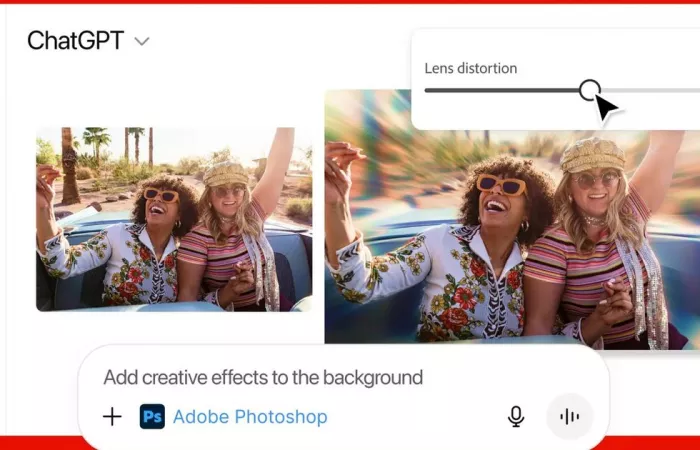Focus the prompt field 'Add creative effects to the background'
Screen dimensions: 700x450
pos(263,378)
